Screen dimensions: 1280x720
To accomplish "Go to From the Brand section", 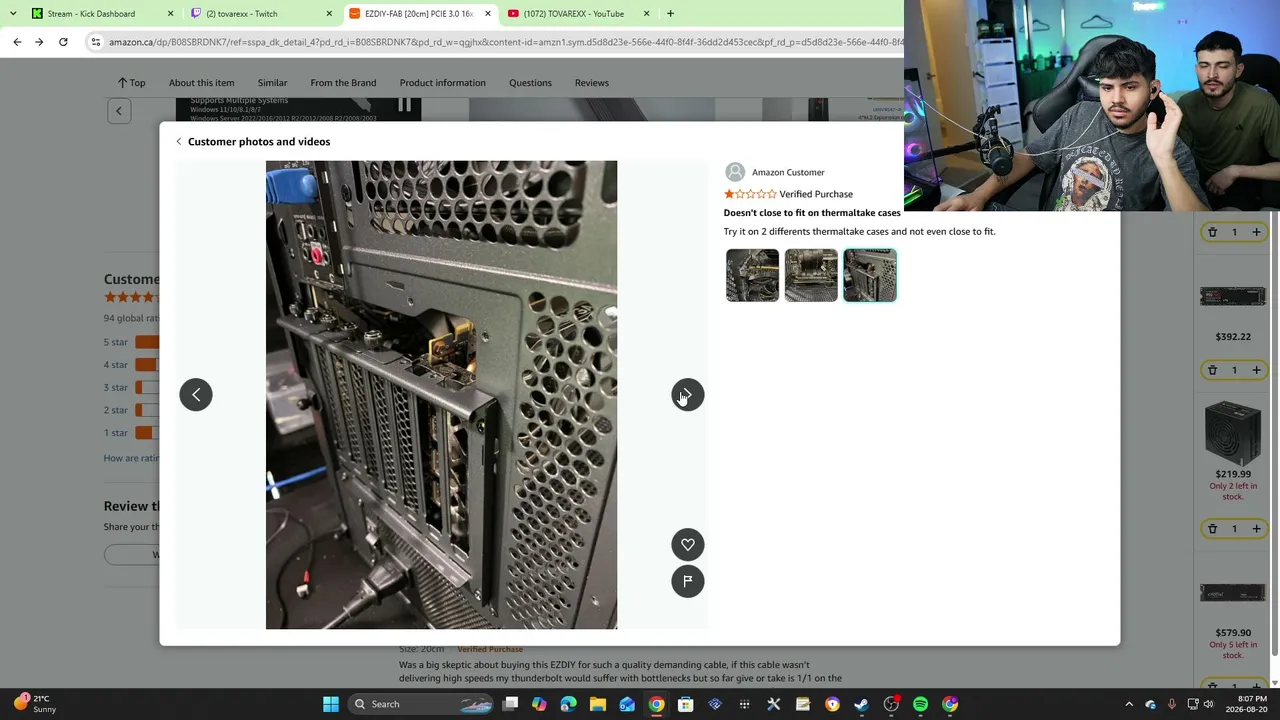I will tap(343, 83).
